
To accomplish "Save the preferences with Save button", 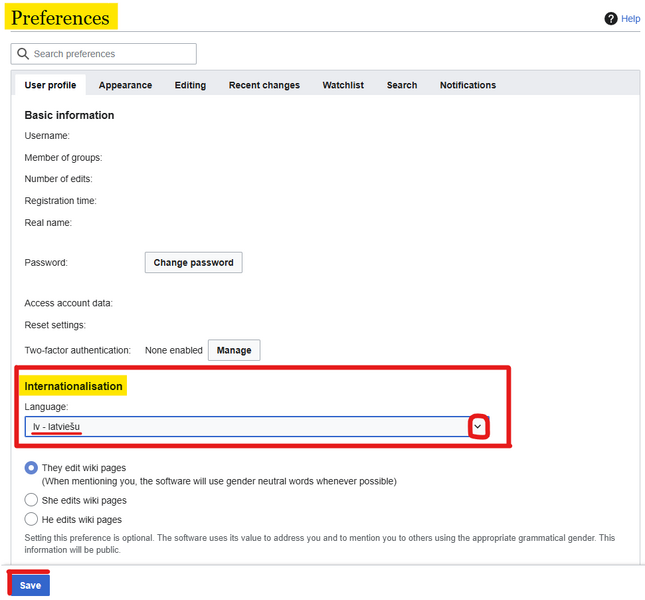I will pyautogui.click(x=30, y=585).
